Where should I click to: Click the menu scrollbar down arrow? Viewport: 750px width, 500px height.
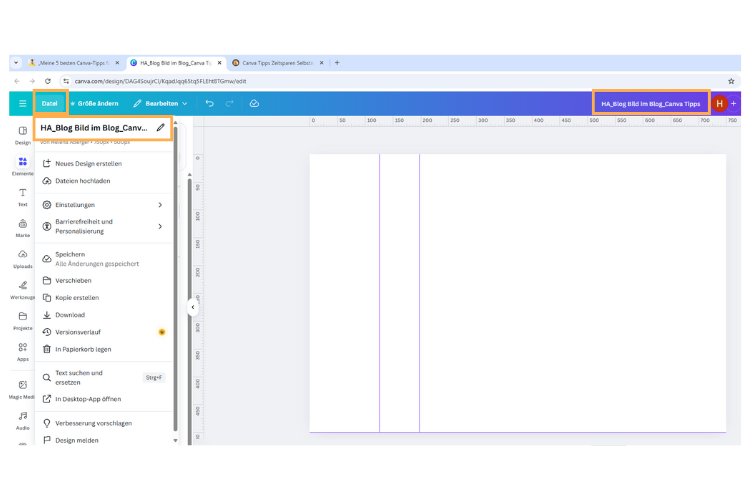pos(175,441)
